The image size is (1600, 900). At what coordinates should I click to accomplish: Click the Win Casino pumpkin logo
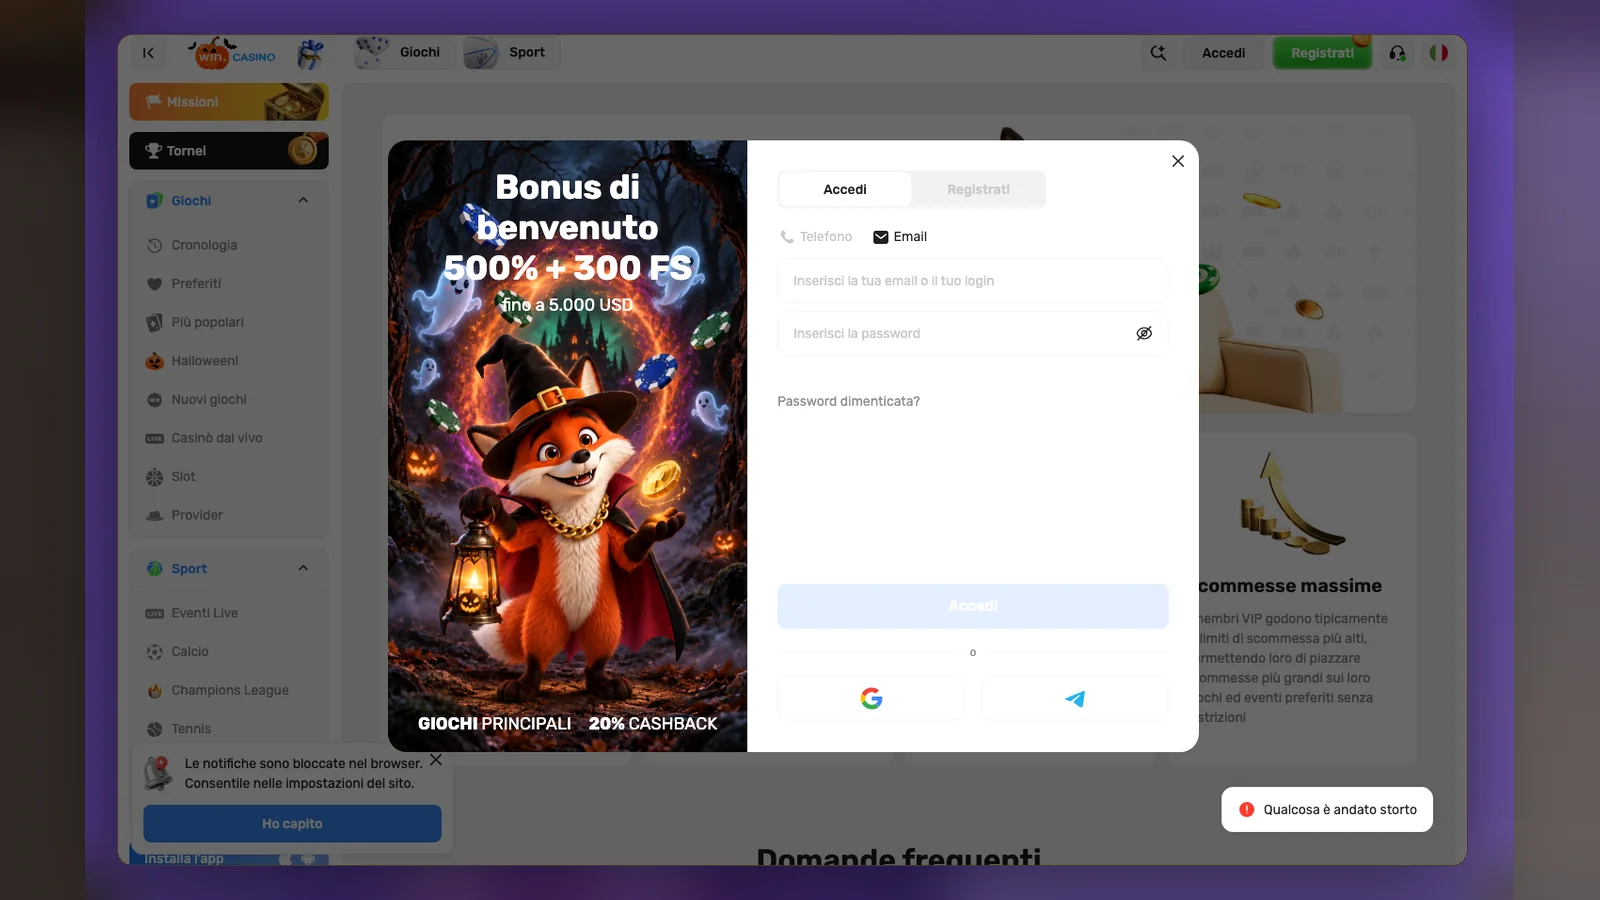point(233,53)
